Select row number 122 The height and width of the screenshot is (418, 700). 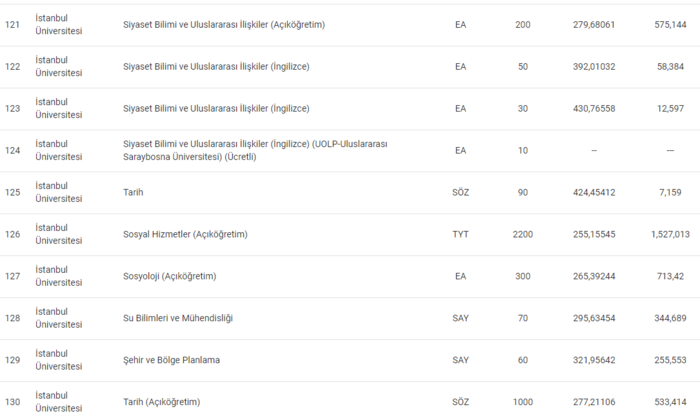(x=13, y=66)
